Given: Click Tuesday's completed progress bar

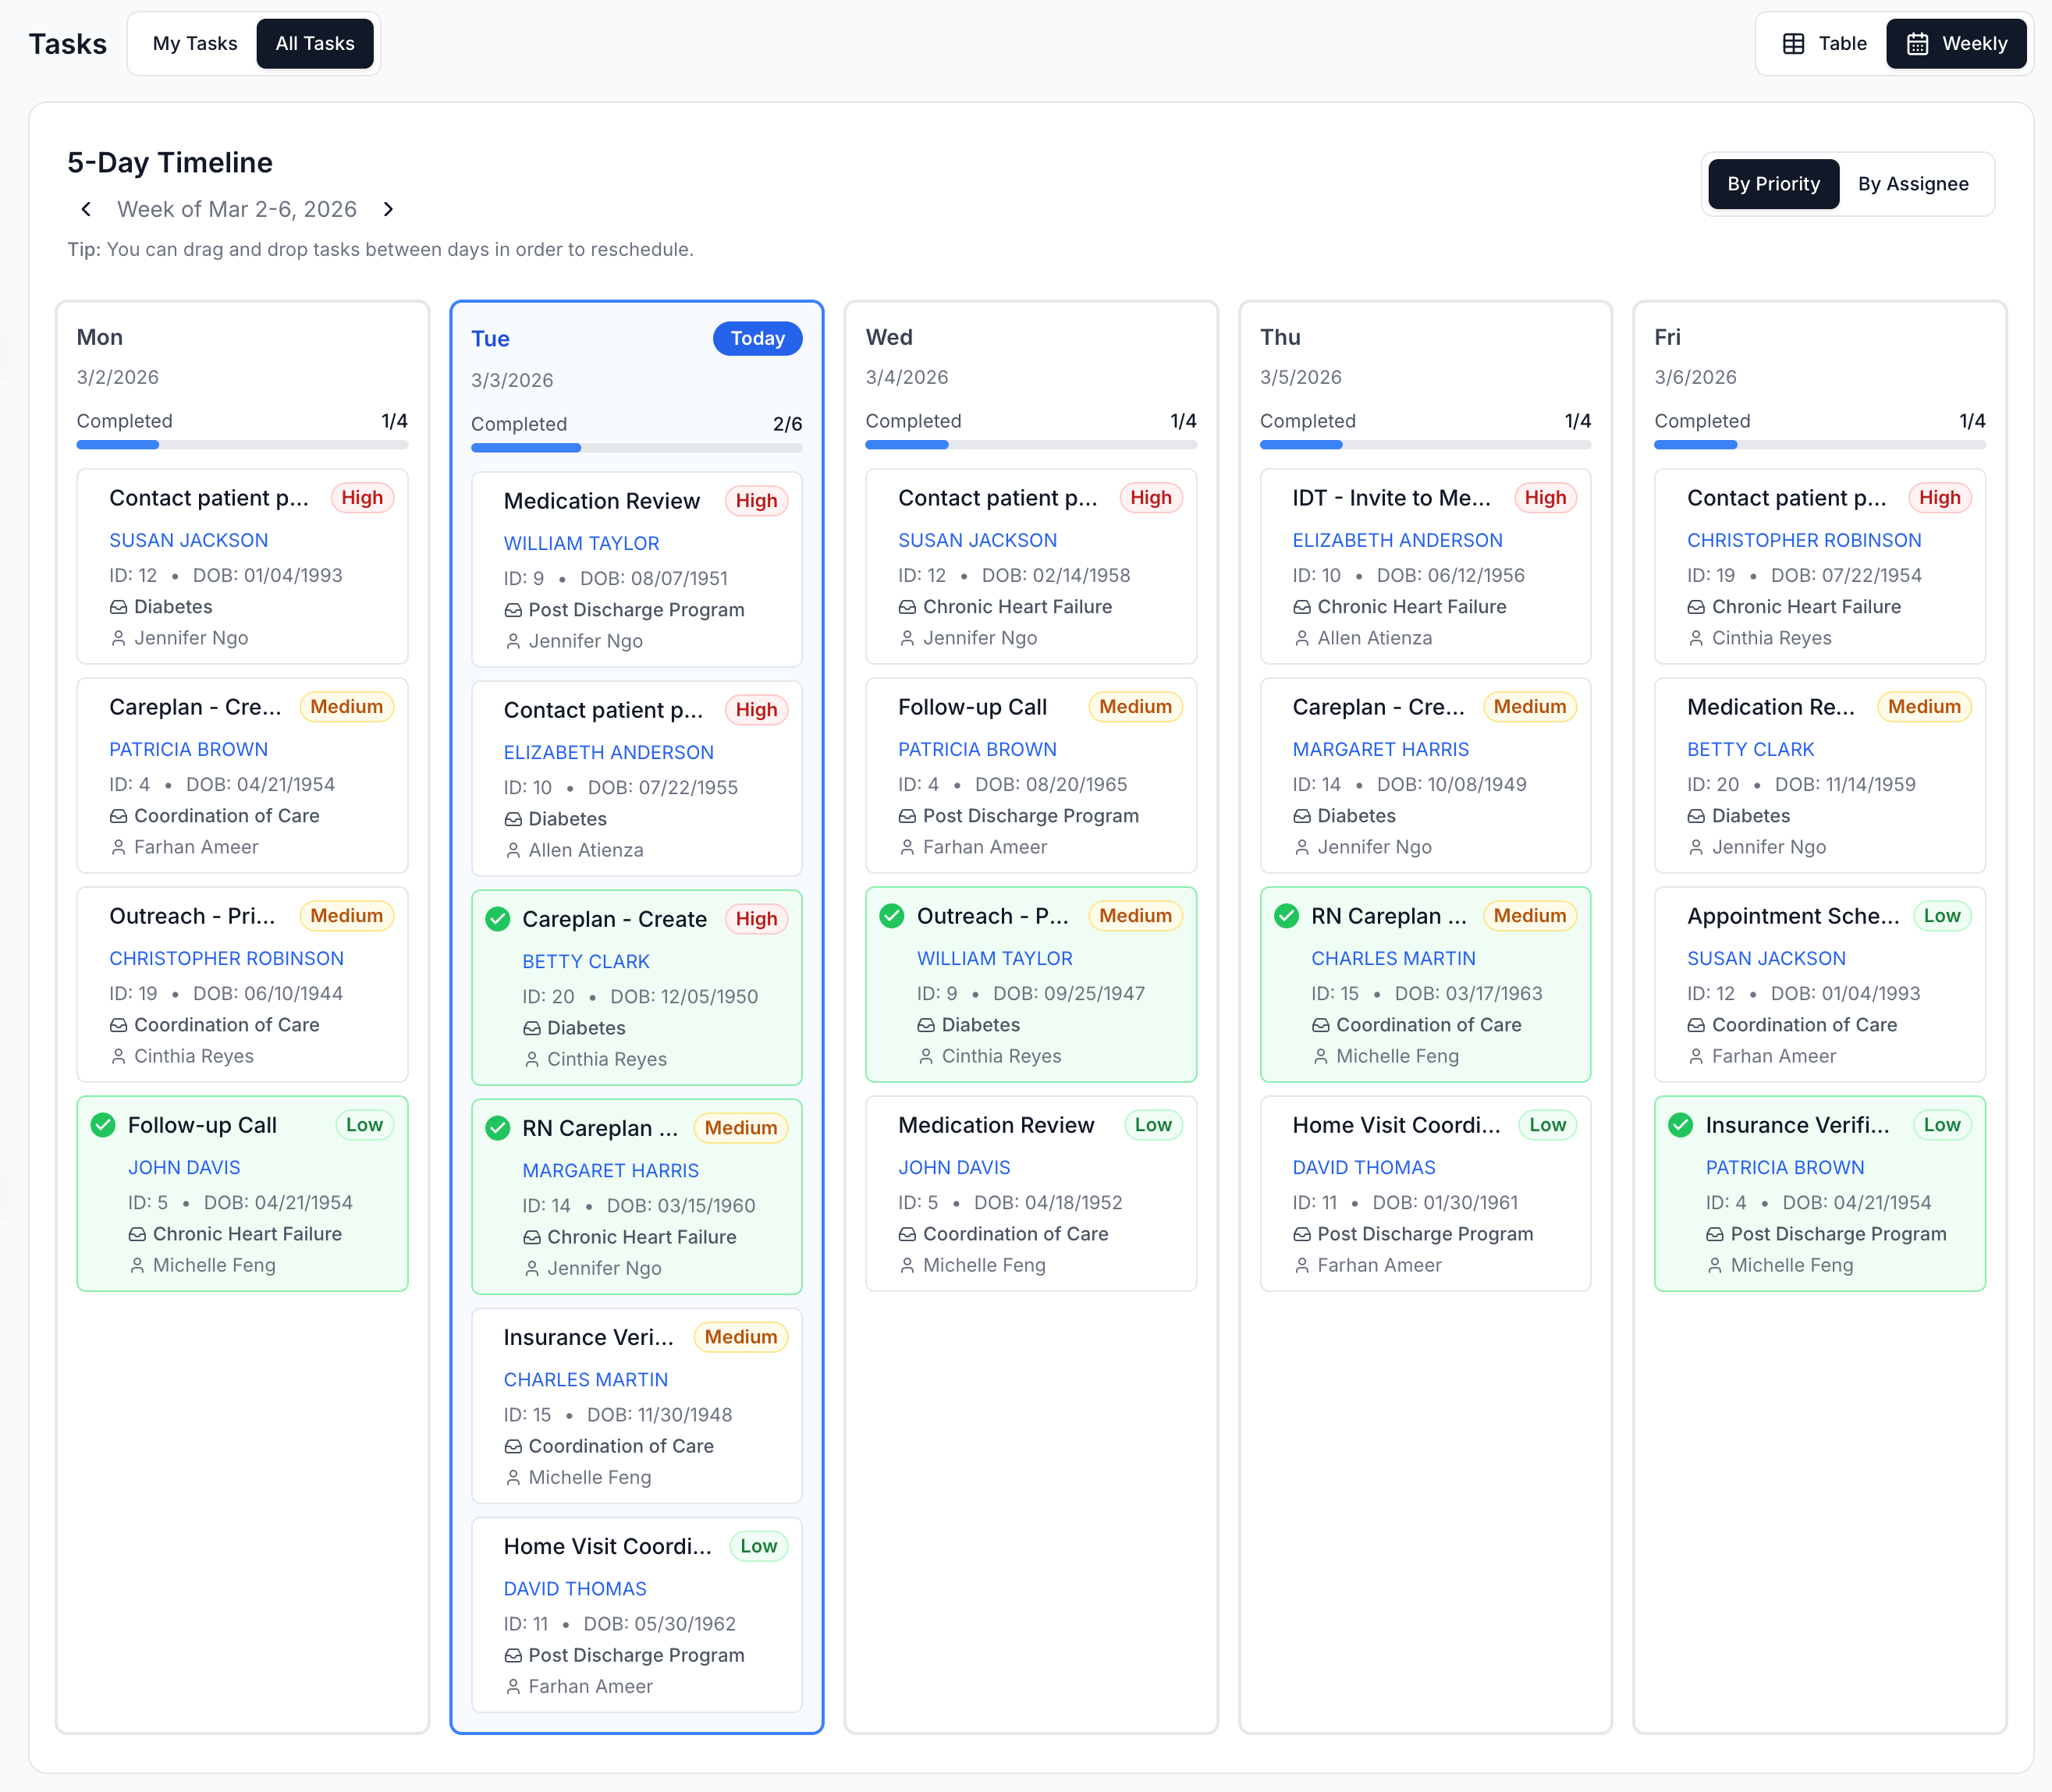Looking at the screenshot, I should pos(636,448).
